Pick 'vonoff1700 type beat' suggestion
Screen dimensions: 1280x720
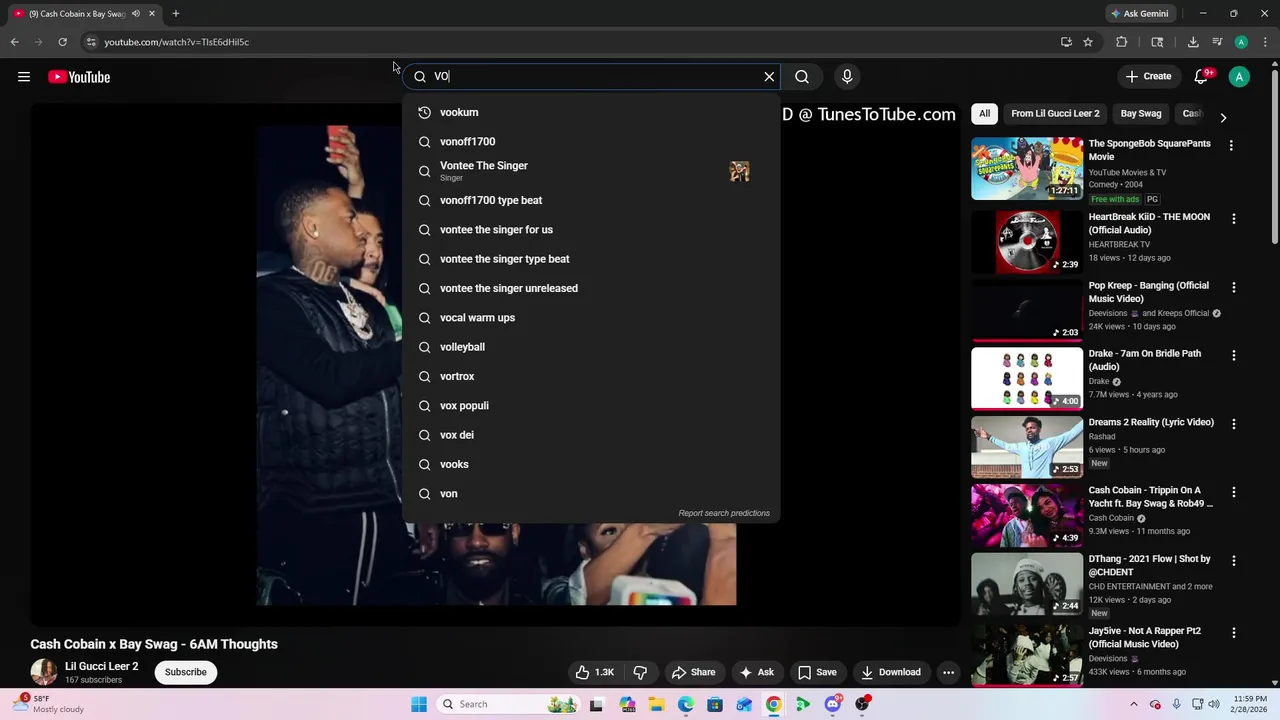(x=591, y=201)
